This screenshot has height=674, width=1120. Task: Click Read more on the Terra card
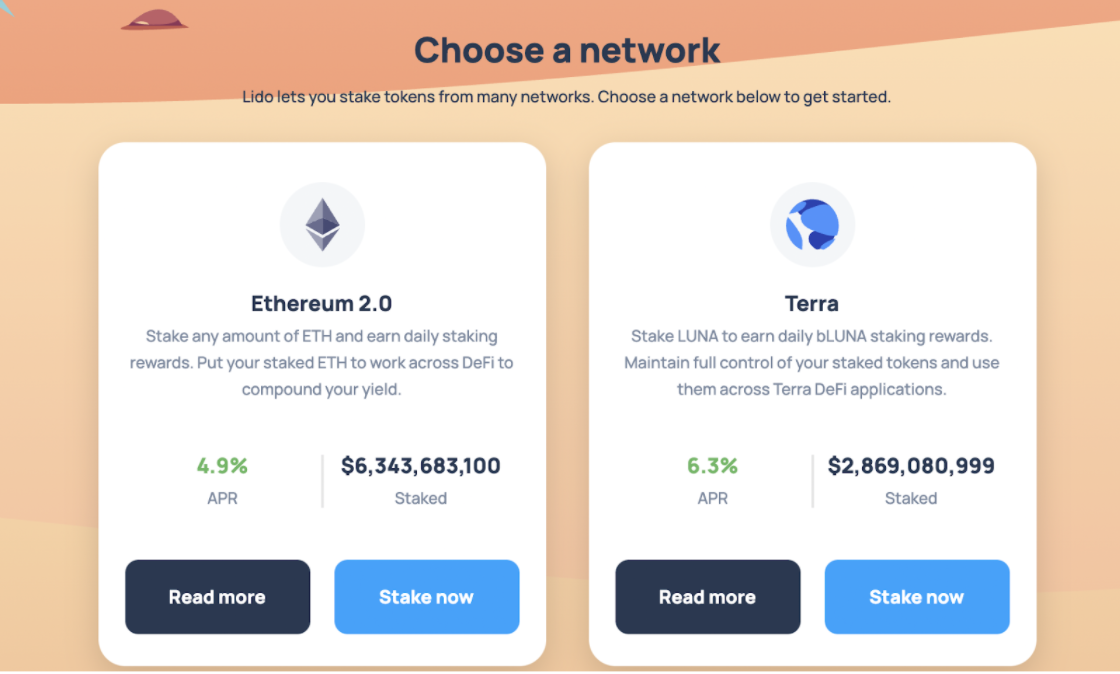point(707,597)
